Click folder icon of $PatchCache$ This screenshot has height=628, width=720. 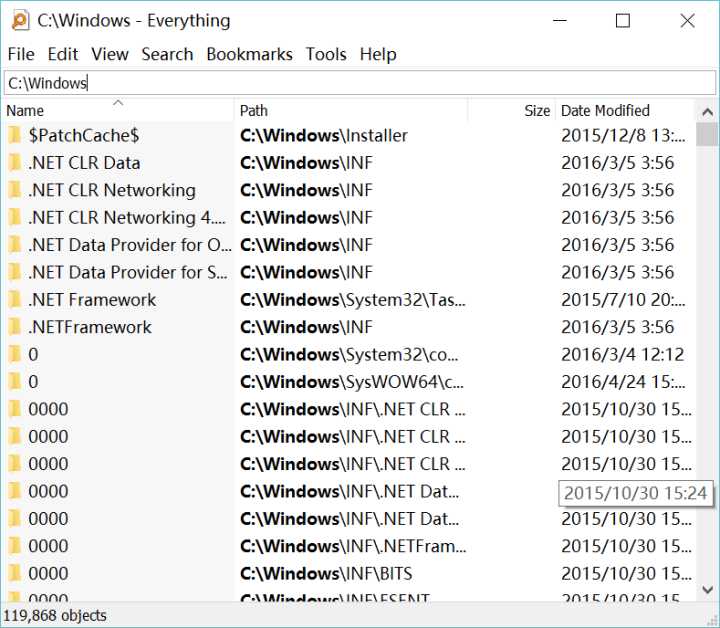pyautogui.click(x=15, y=135)
